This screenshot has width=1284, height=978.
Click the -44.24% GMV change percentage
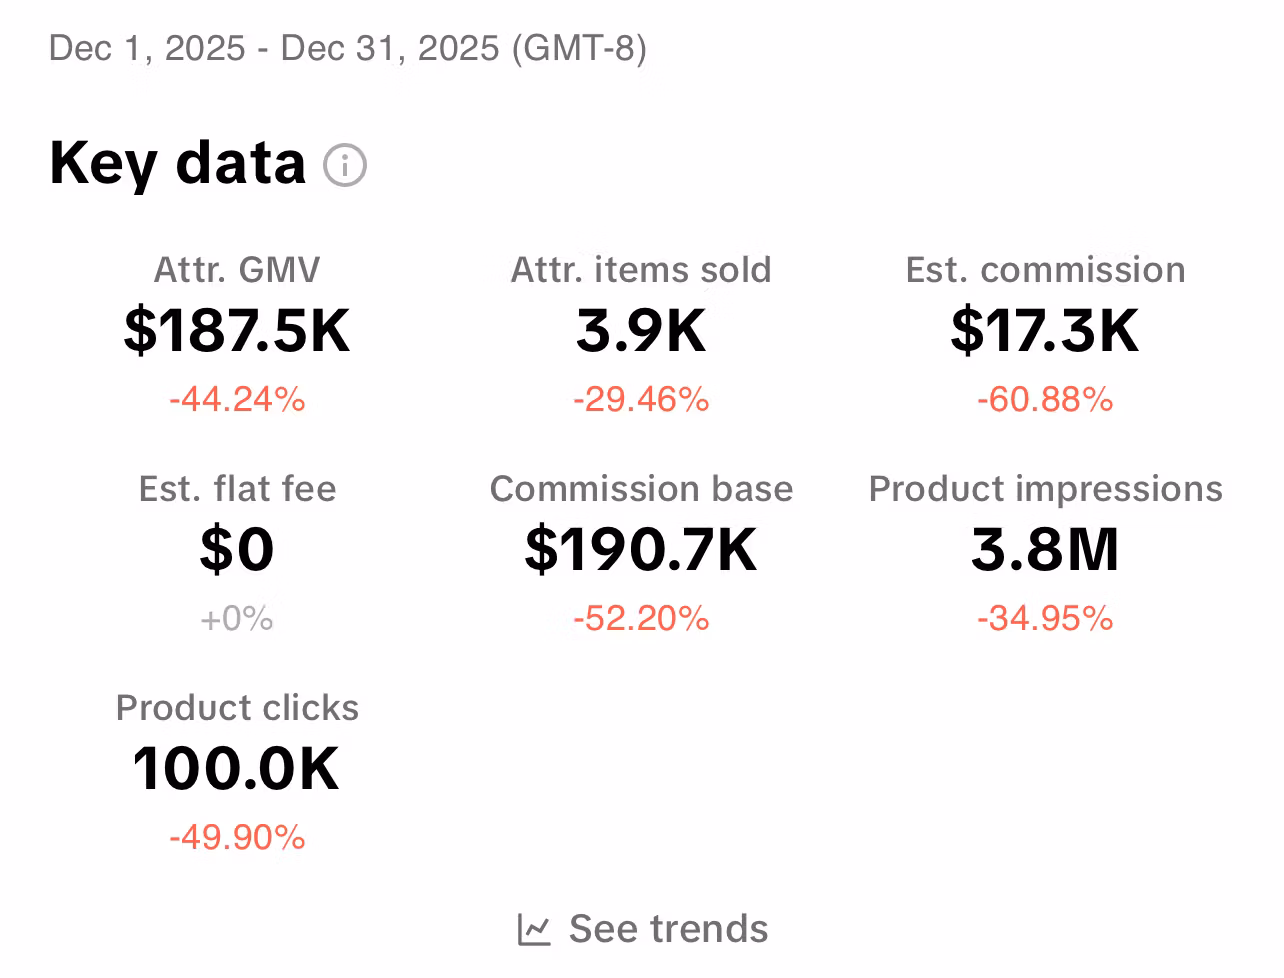(237, 400)
